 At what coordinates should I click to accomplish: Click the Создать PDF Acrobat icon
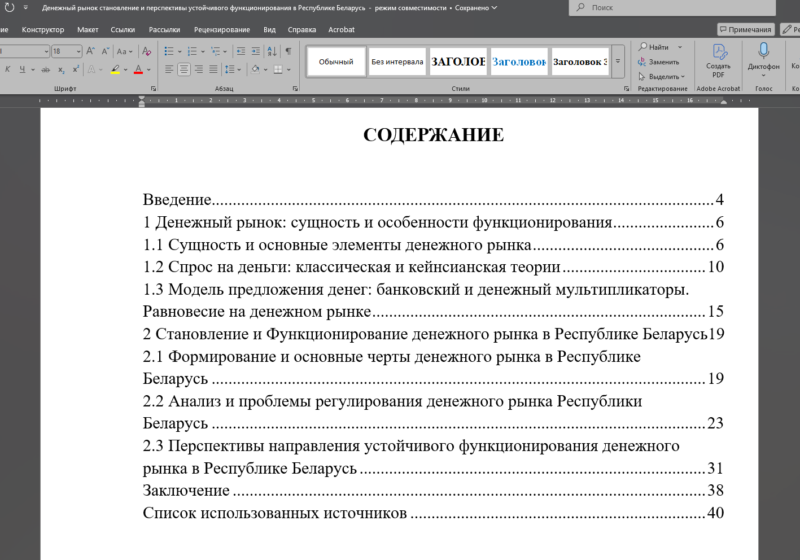point(718,60)
